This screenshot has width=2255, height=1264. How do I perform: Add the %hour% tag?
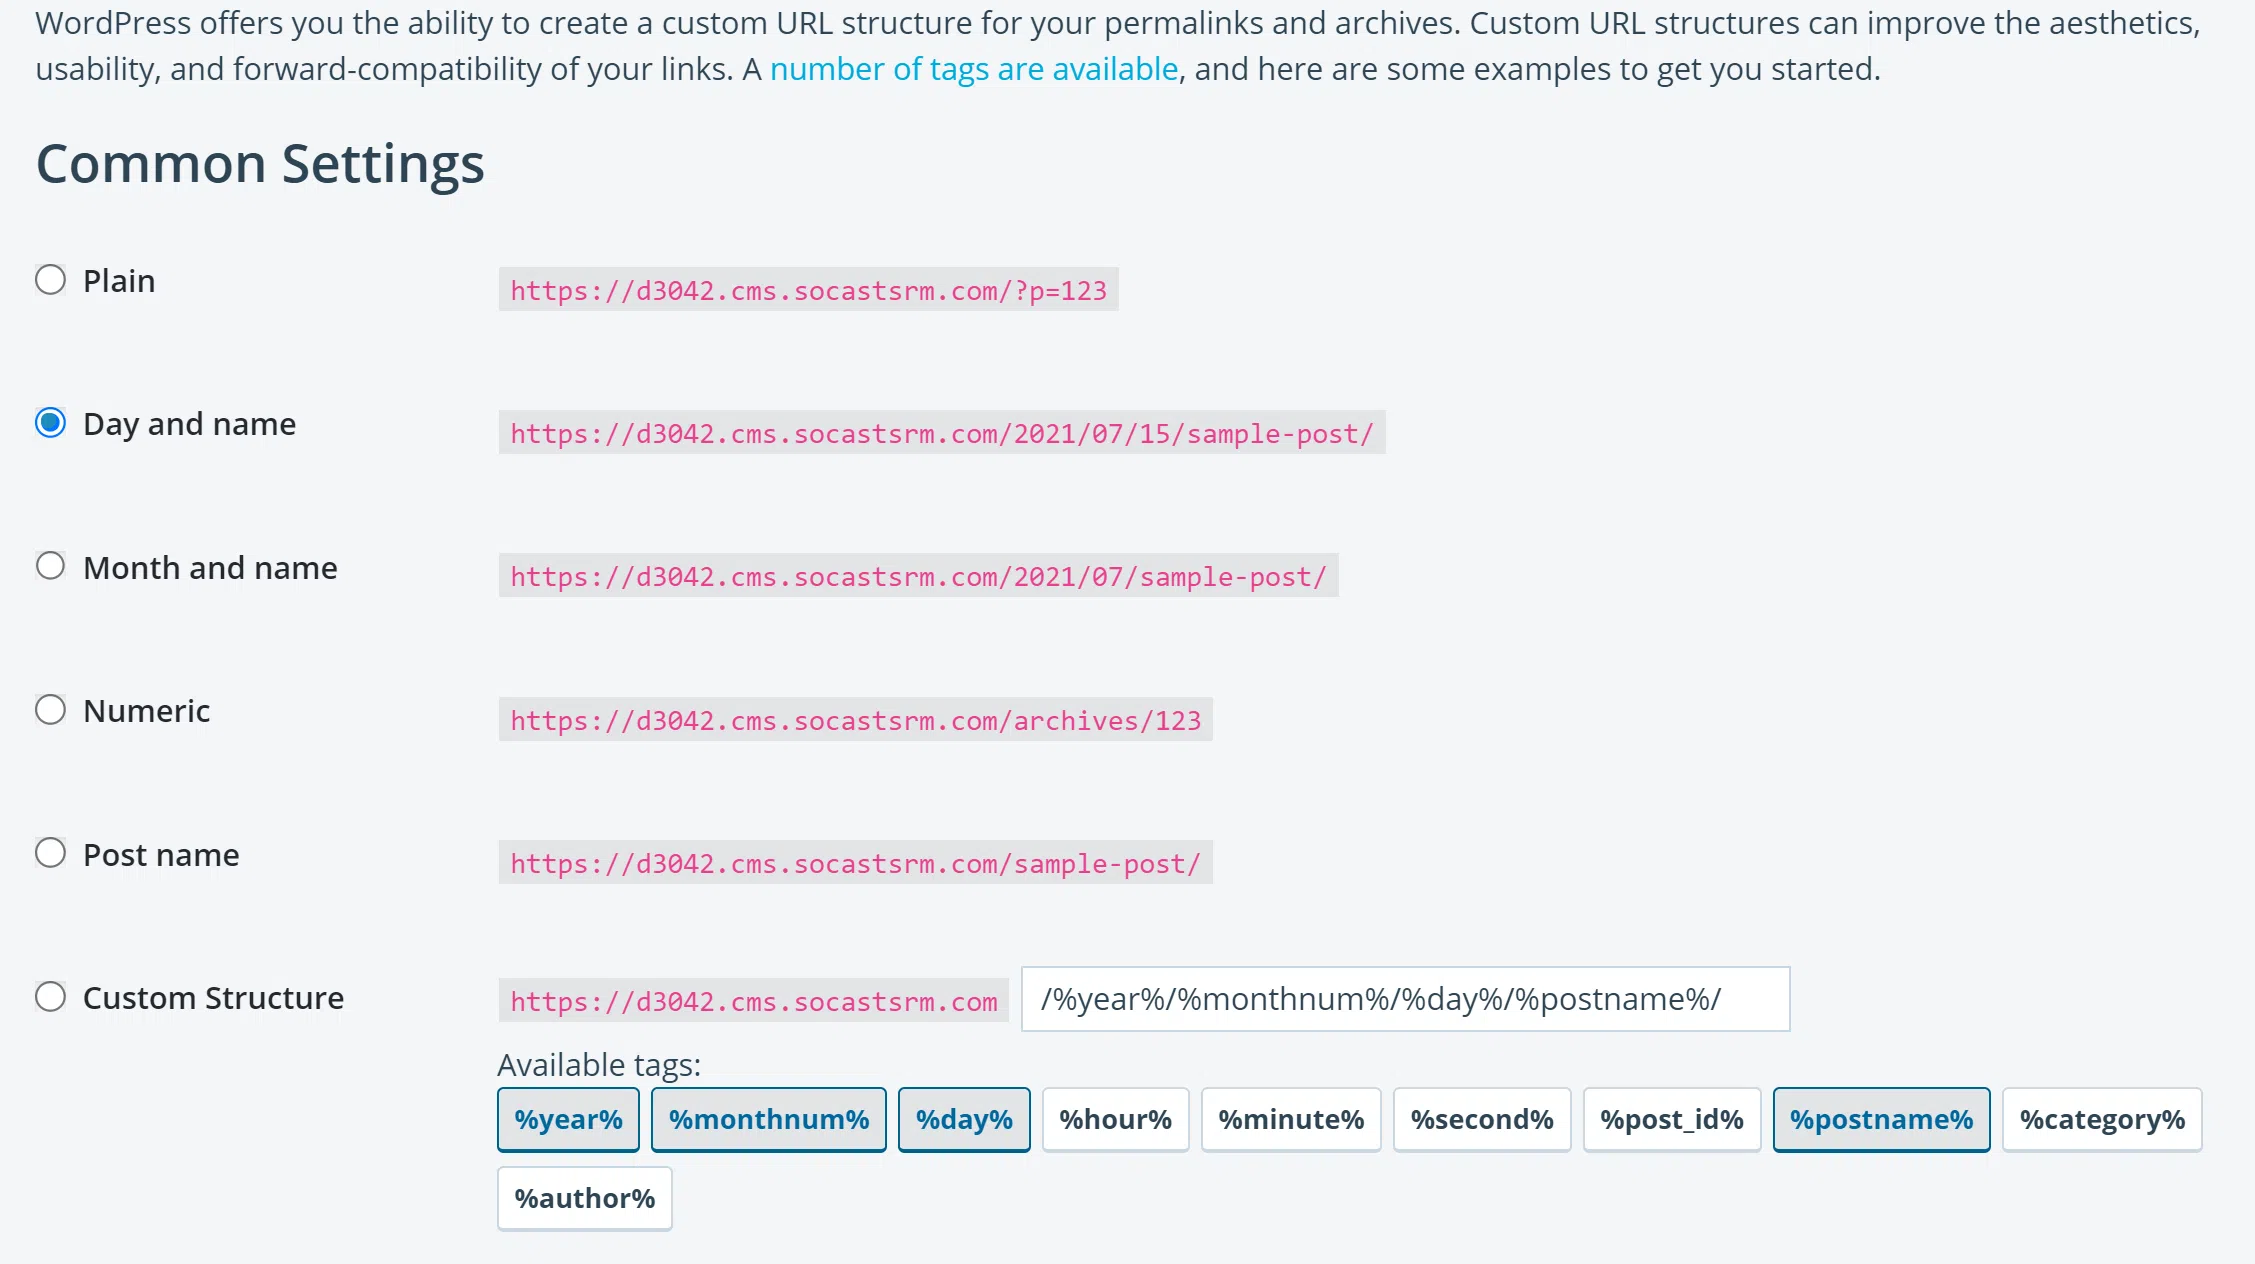tap(1115, 1119)
